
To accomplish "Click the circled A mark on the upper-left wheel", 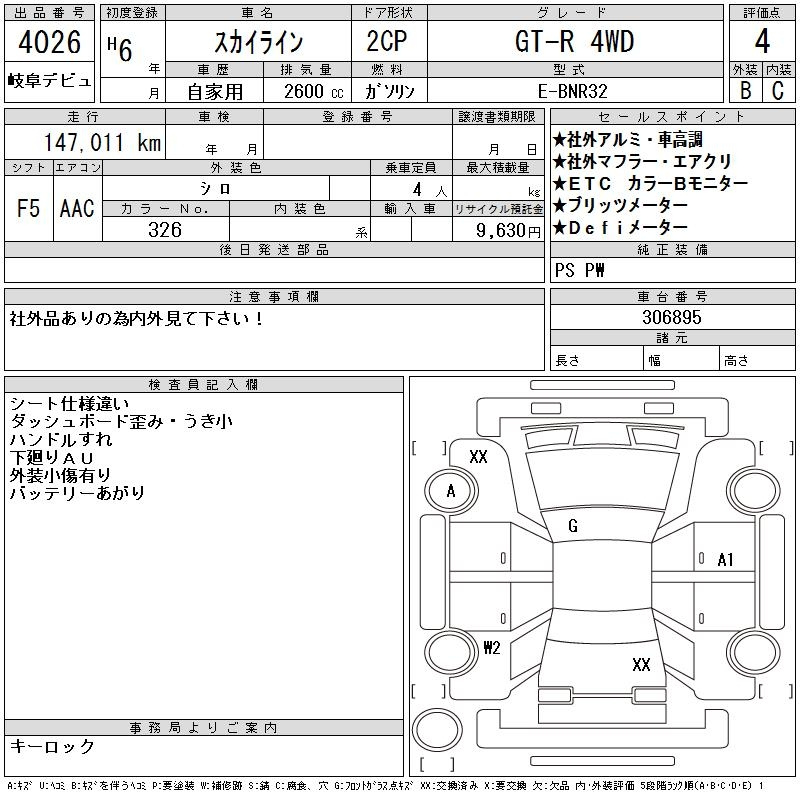I will tap(451, 491).
